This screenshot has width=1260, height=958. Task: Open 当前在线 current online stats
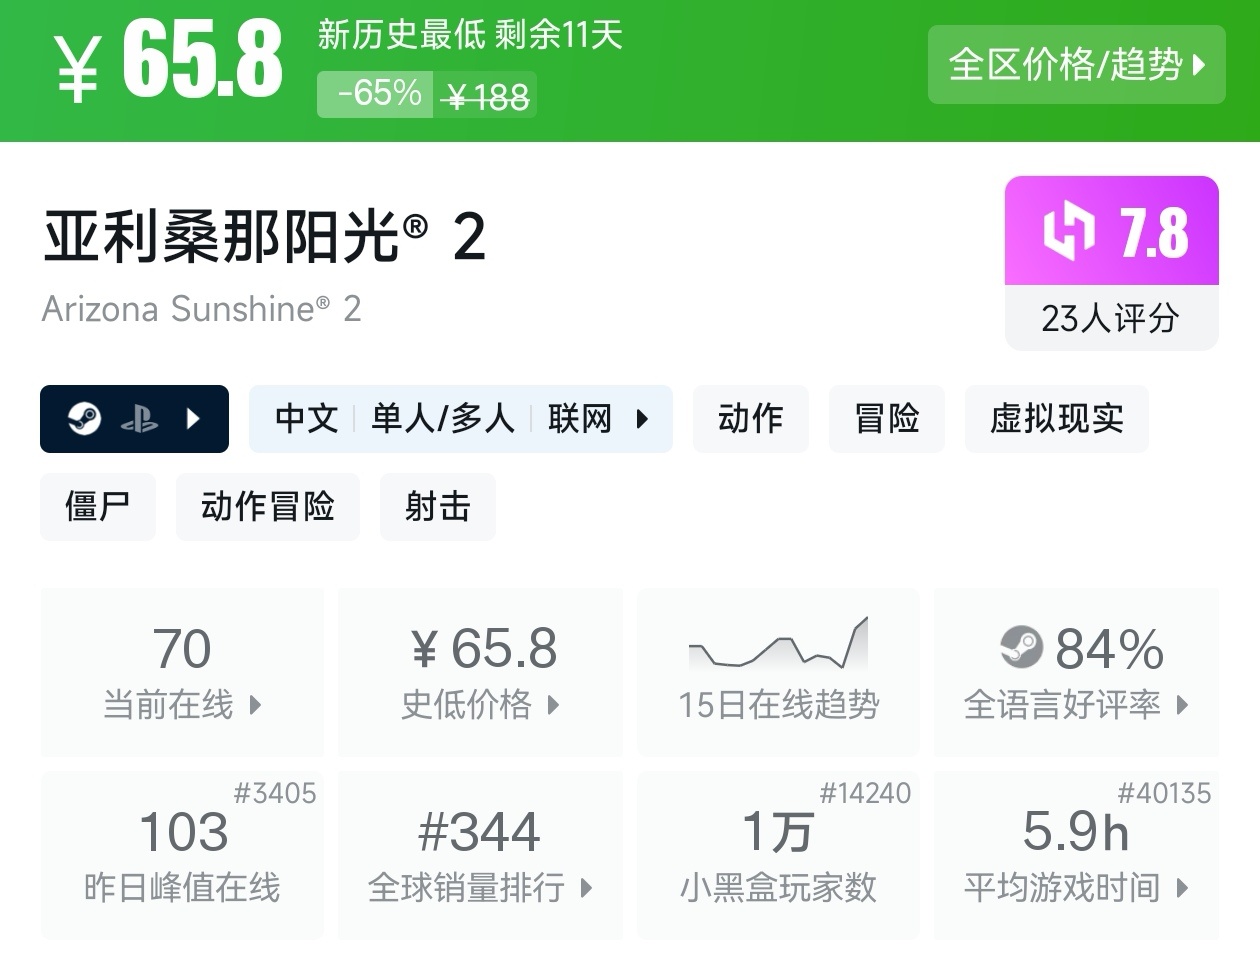[x=182, y=672]
